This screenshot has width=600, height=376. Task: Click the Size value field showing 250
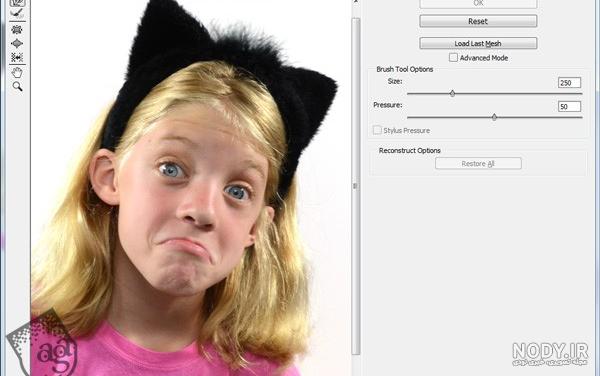569,83
